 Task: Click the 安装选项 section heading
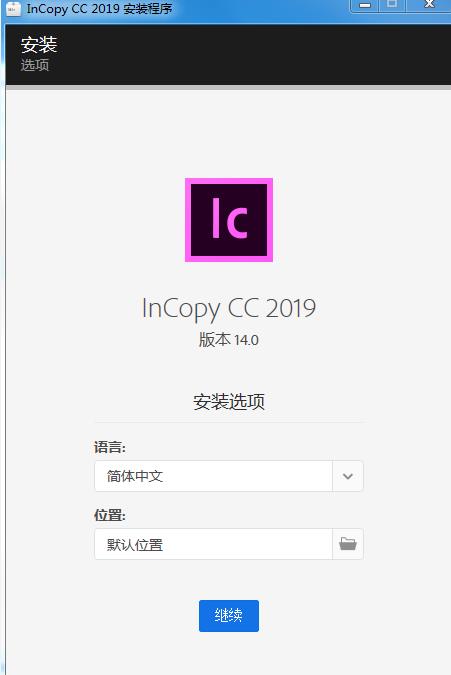(229, 402)
